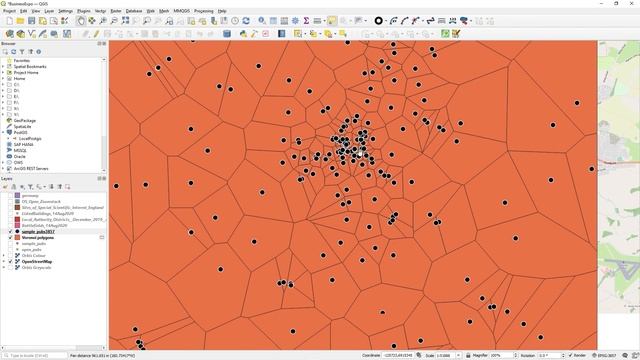Click the DB Manager database icon
This screenshot has width=640, height=360.
click(227, 34)
